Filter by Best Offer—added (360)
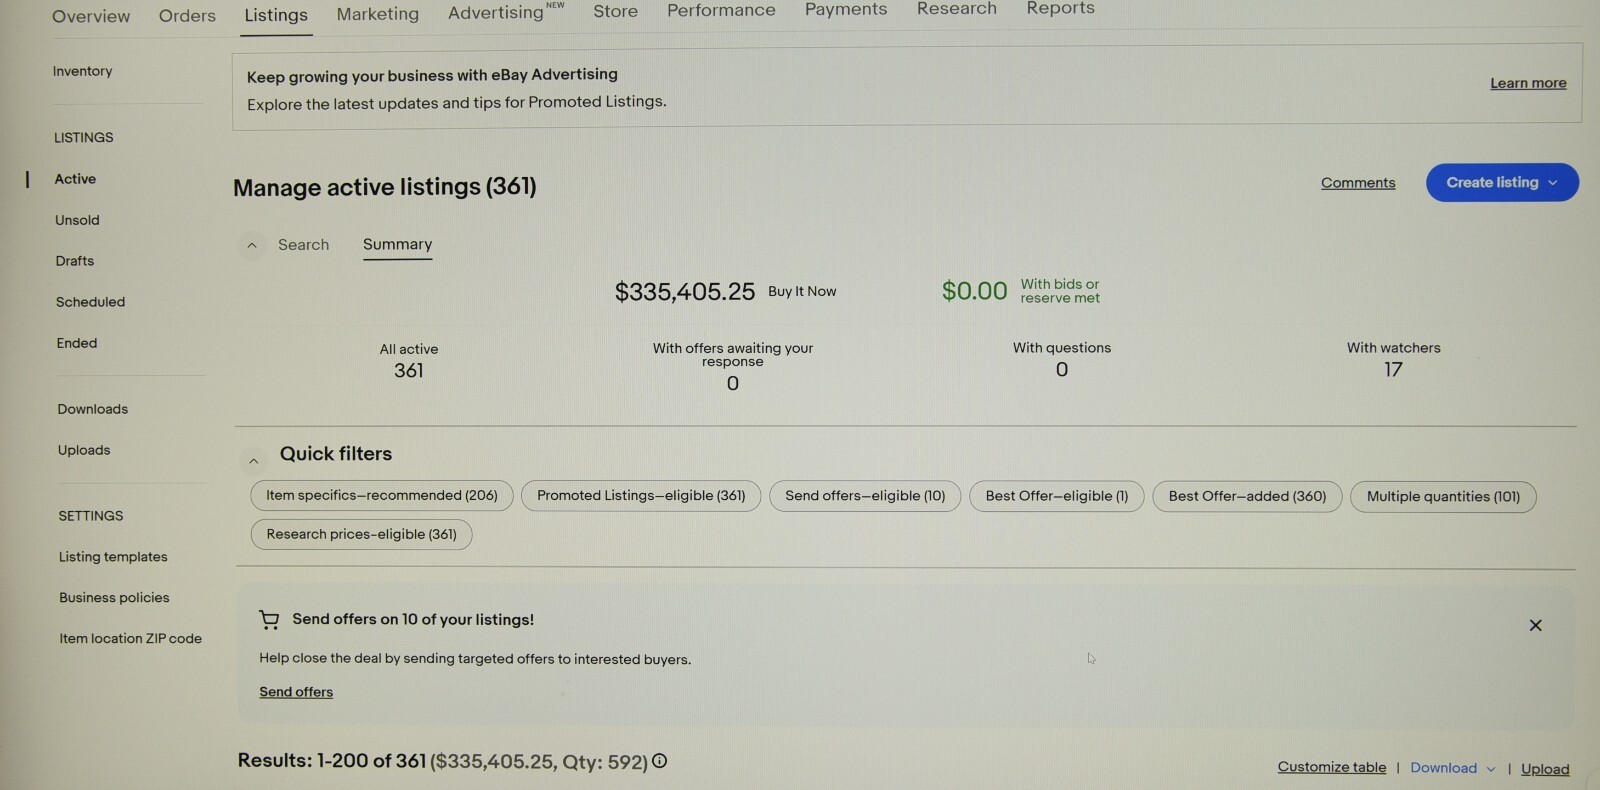This screenshot has width=1600, height=790. pyautogui.click(x=1247, y=496)
